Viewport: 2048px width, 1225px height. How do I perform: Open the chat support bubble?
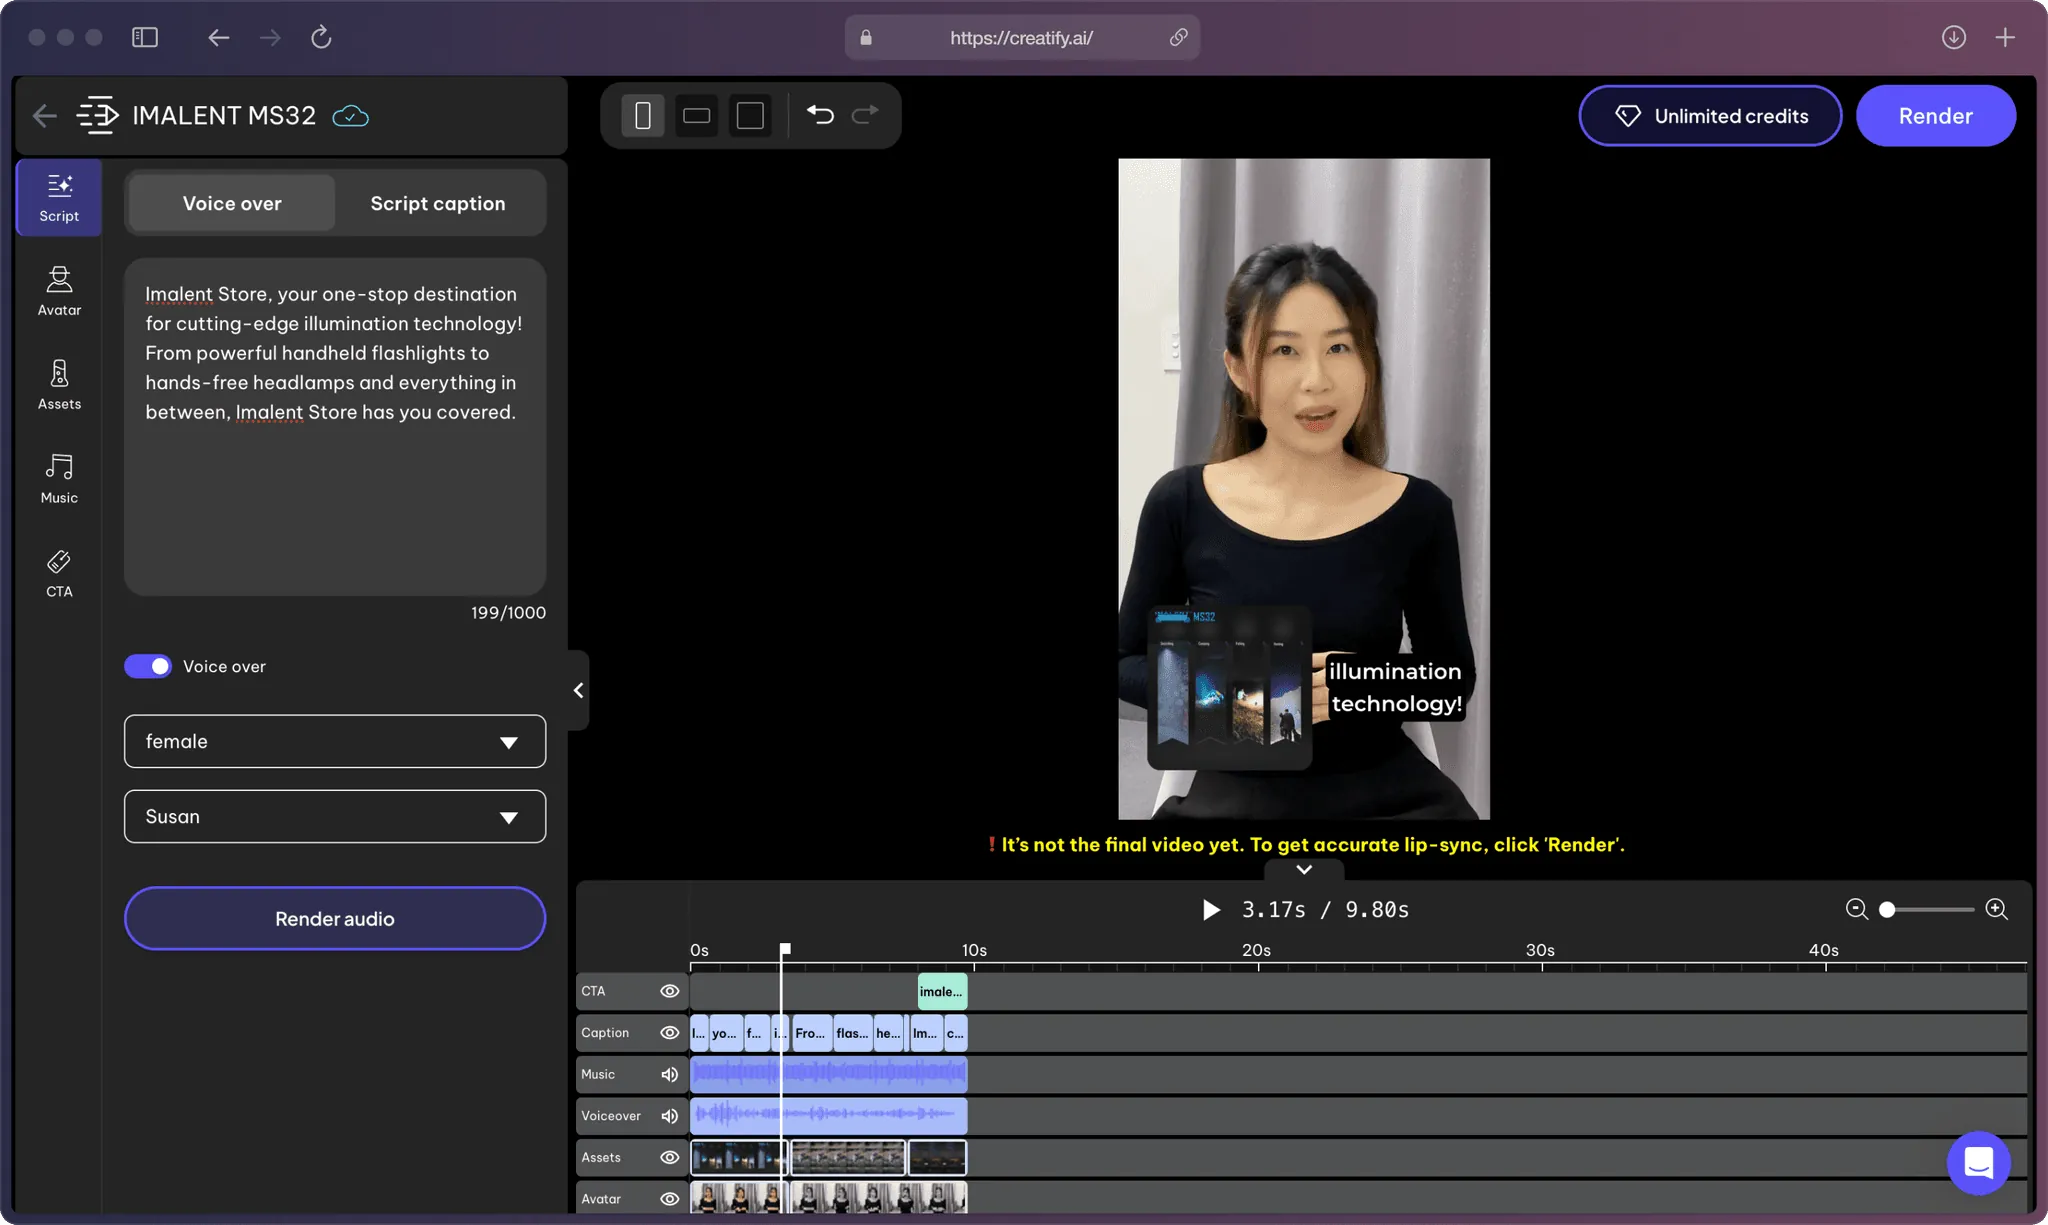(1978, 1163)
